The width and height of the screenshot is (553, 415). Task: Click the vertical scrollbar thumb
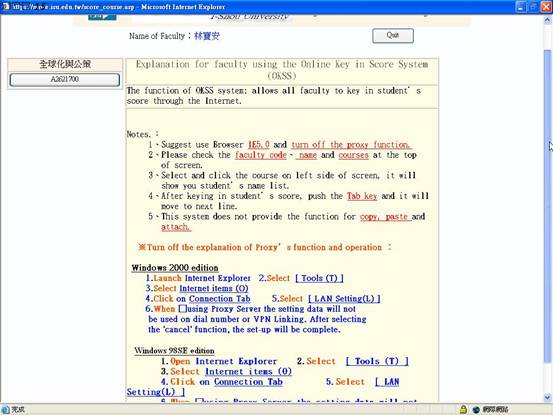pyautogui.click(x=547, y=206)
